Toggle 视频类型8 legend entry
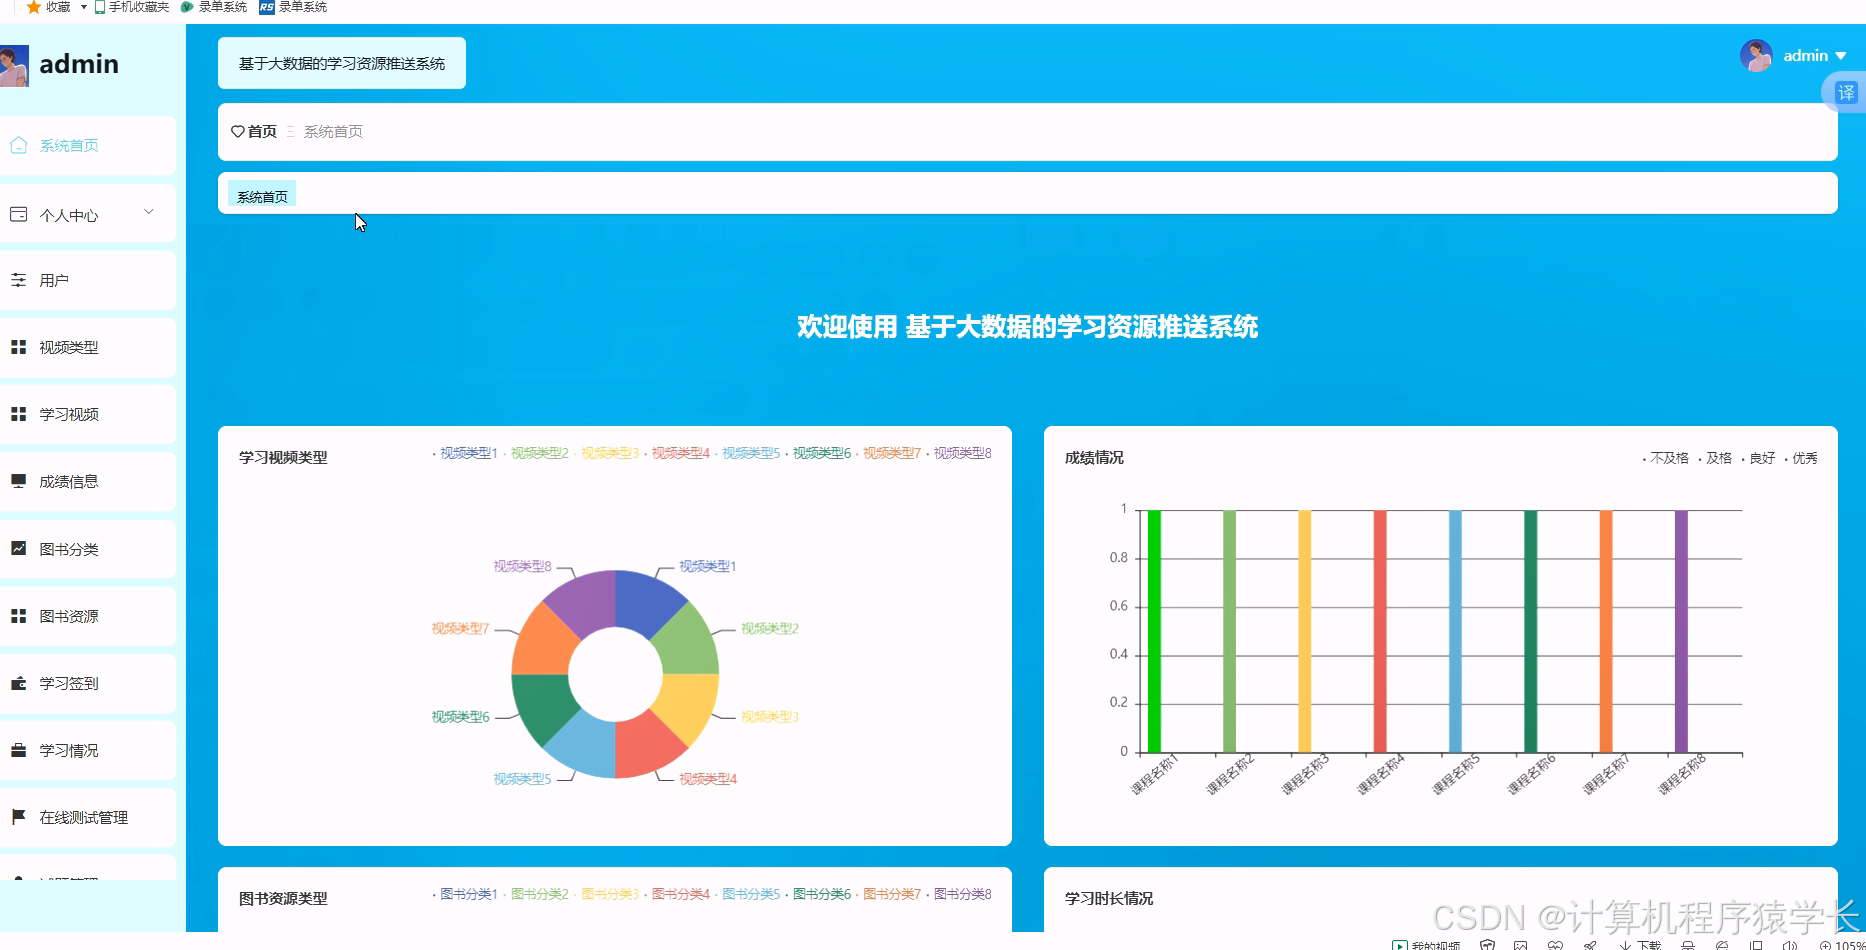Viewport: 1866px width, 950px height. tap(958, 453)
